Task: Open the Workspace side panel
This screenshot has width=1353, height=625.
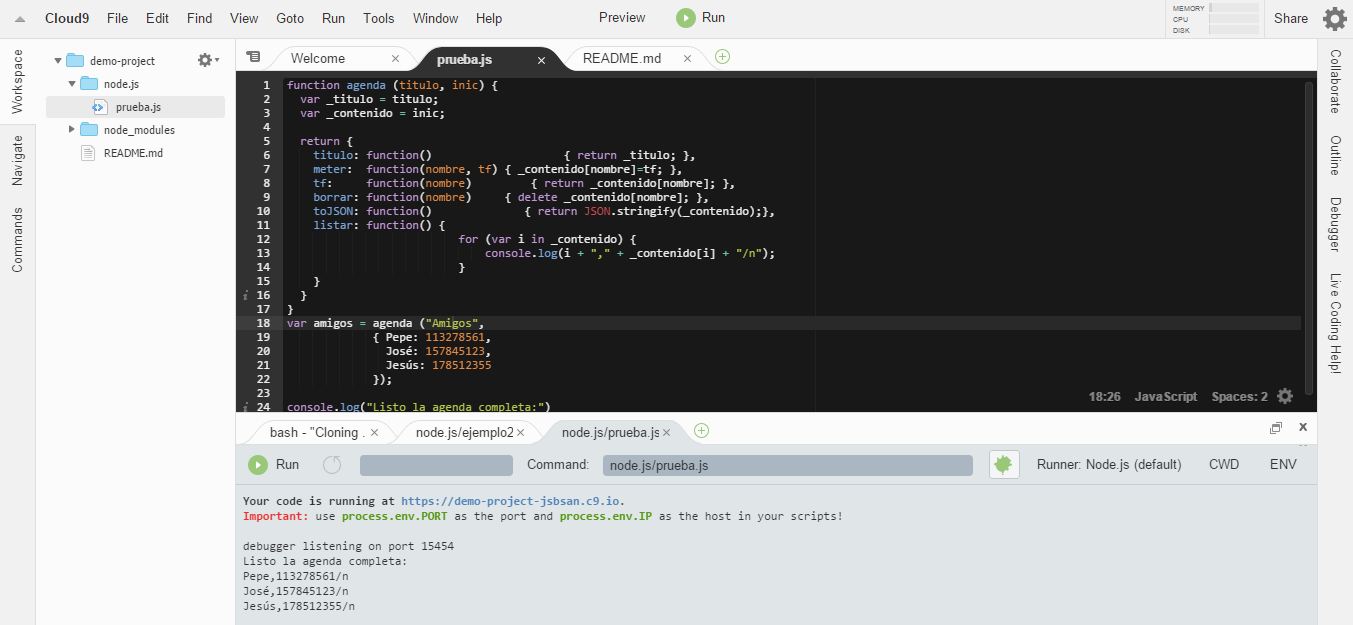Action: coord(17,81)
